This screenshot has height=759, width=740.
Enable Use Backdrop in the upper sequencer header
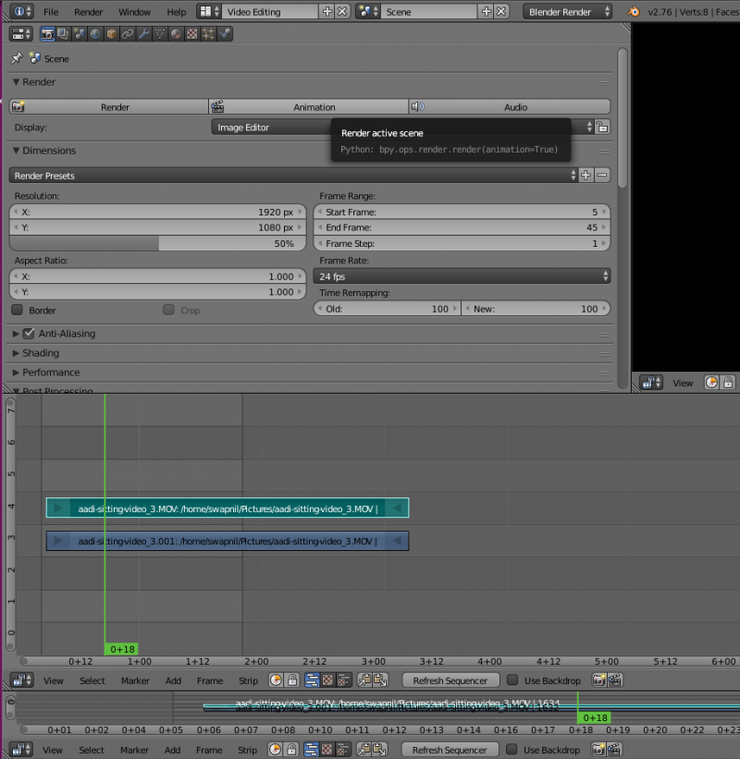[512, 680]
